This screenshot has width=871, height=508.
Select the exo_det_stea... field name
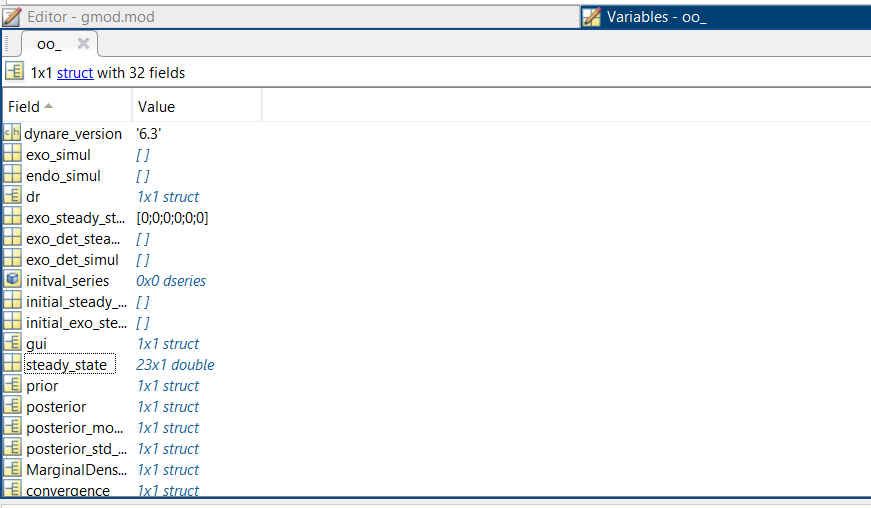click(x=73, y=239)
